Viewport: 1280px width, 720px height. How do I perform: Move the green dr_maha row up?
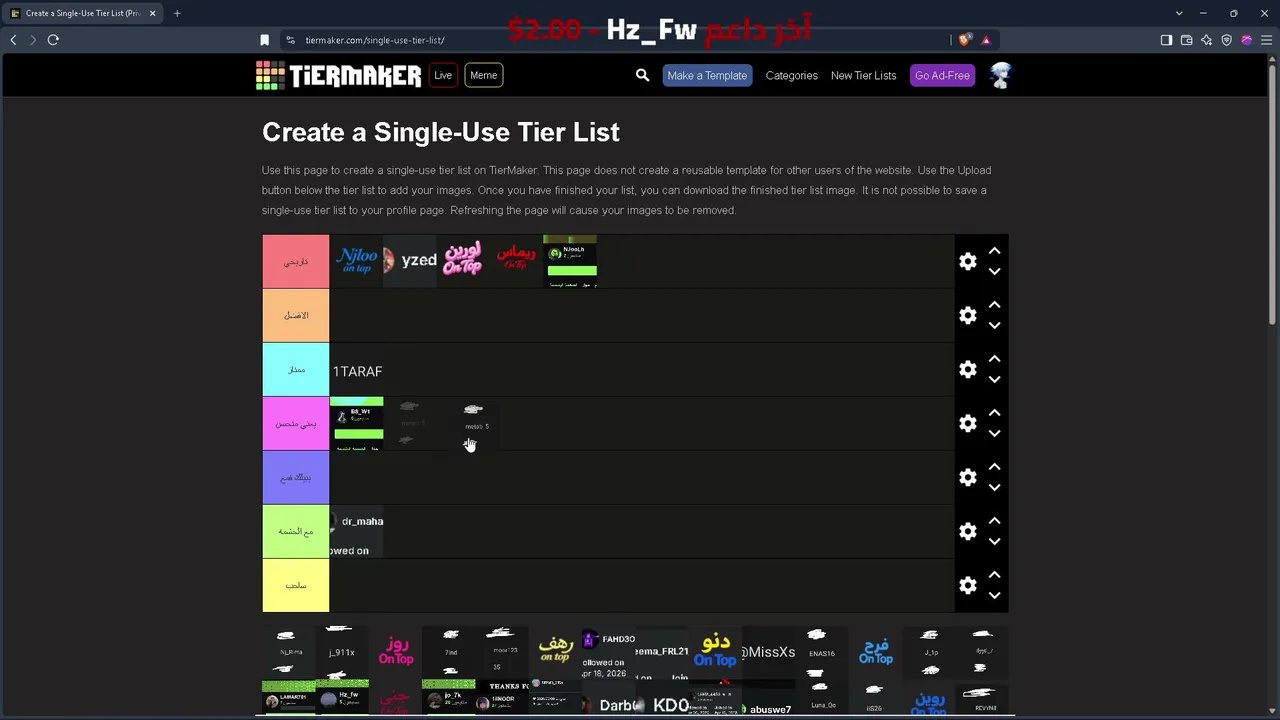pyautogui.click(x=994, y=521)
